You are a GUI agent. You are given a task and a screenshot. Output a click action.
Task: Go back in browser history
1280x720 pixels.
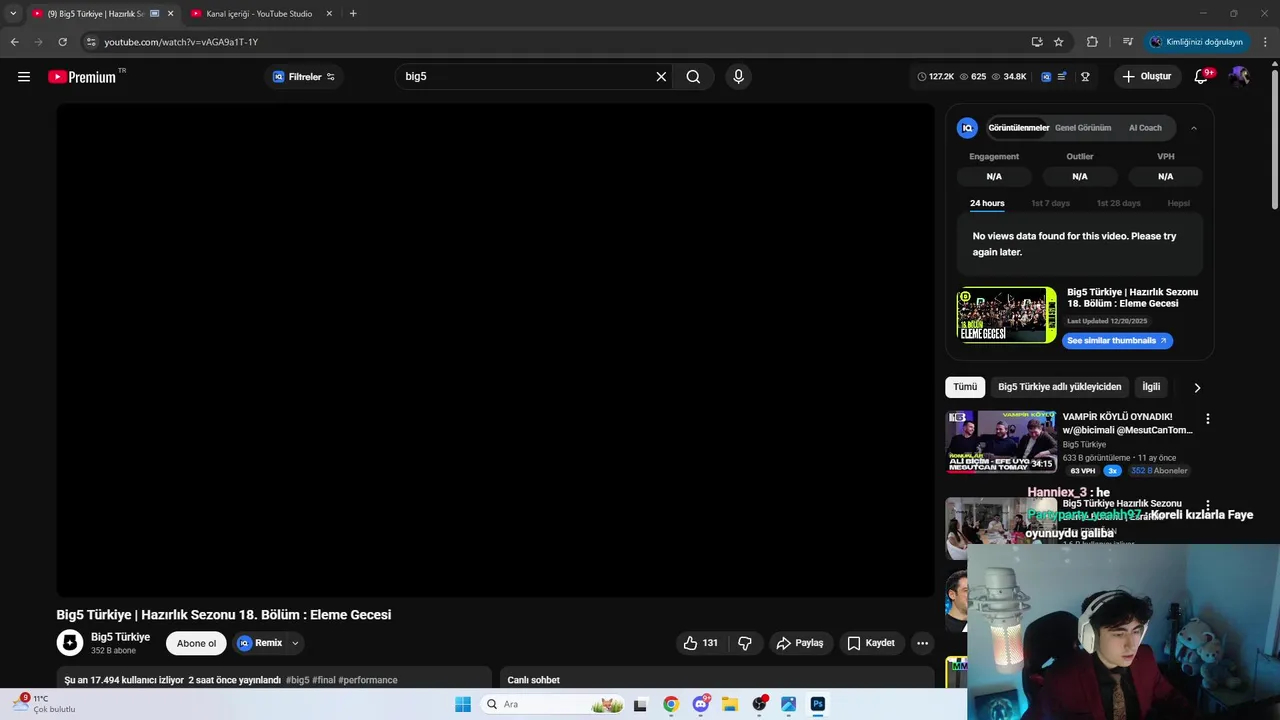[14, 42]
